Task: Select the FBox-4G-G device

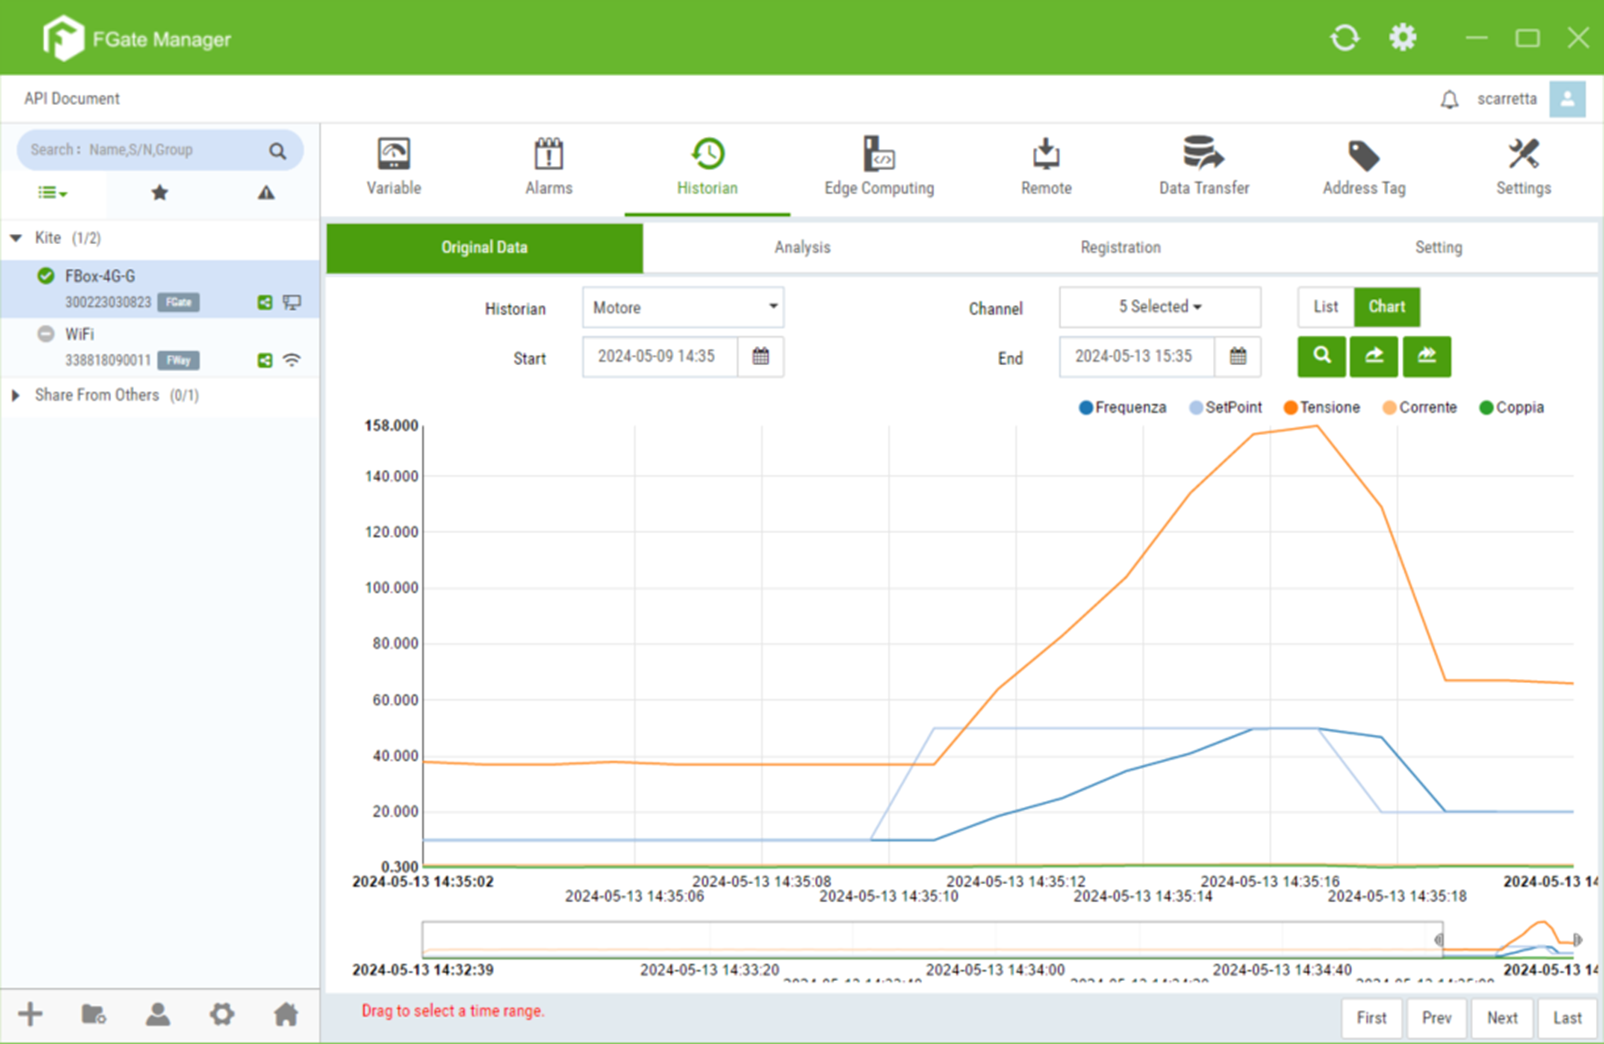Action: [x=160, y=289]
